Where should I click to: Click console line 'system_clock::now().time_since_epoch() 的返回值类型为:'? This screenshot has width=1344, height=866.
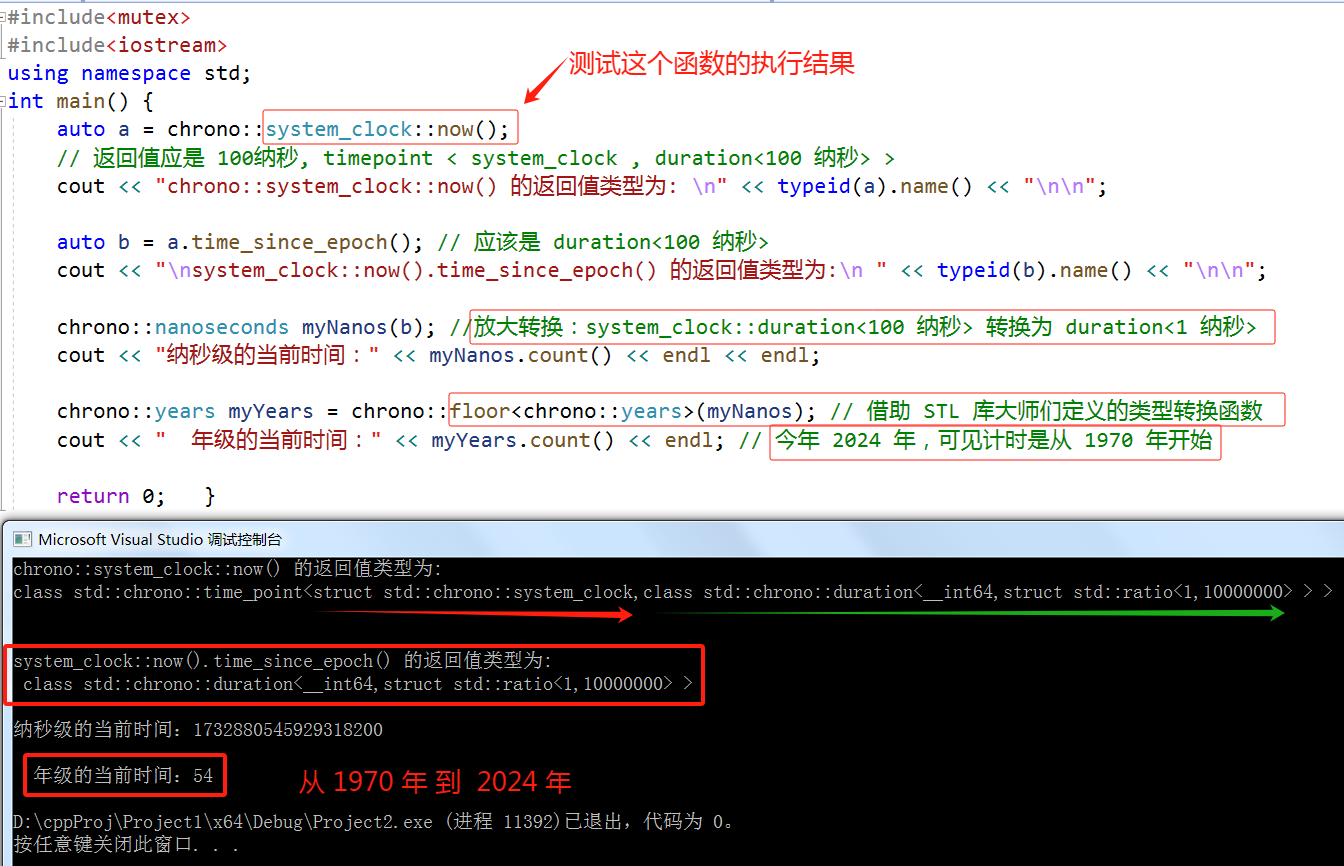point(282,661)
